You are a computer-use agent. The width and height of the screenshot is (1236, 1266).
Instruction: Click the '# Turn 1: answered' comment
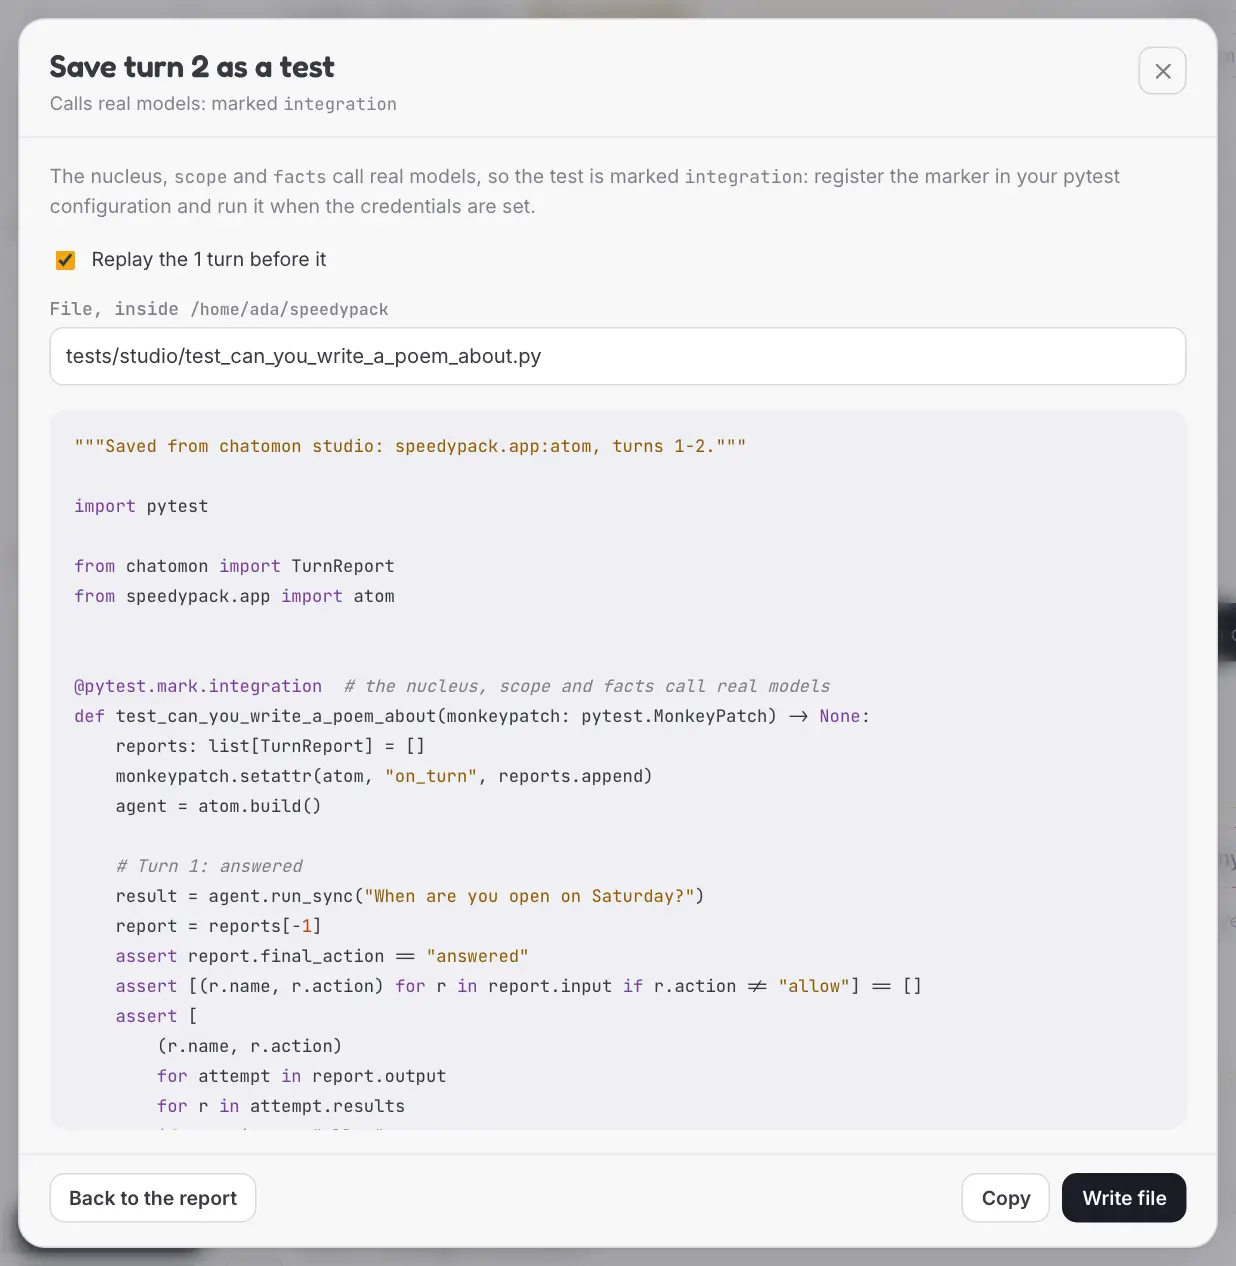(x=209, y=866)
